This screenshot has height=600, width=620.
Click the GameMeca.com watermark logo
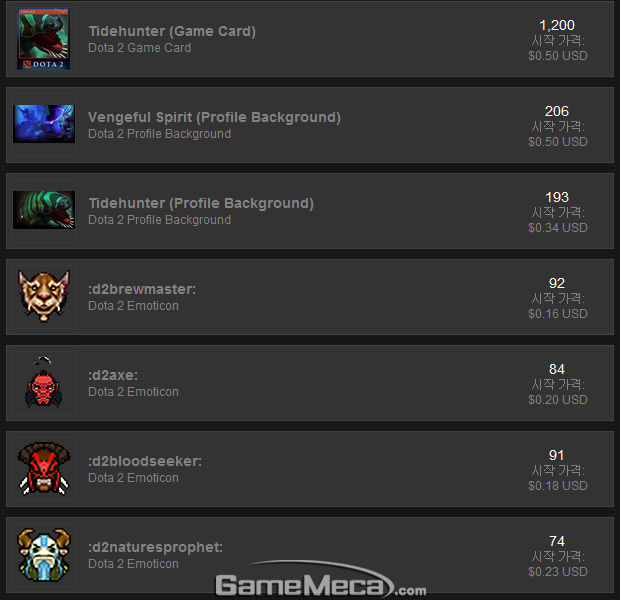coord(321,581)
